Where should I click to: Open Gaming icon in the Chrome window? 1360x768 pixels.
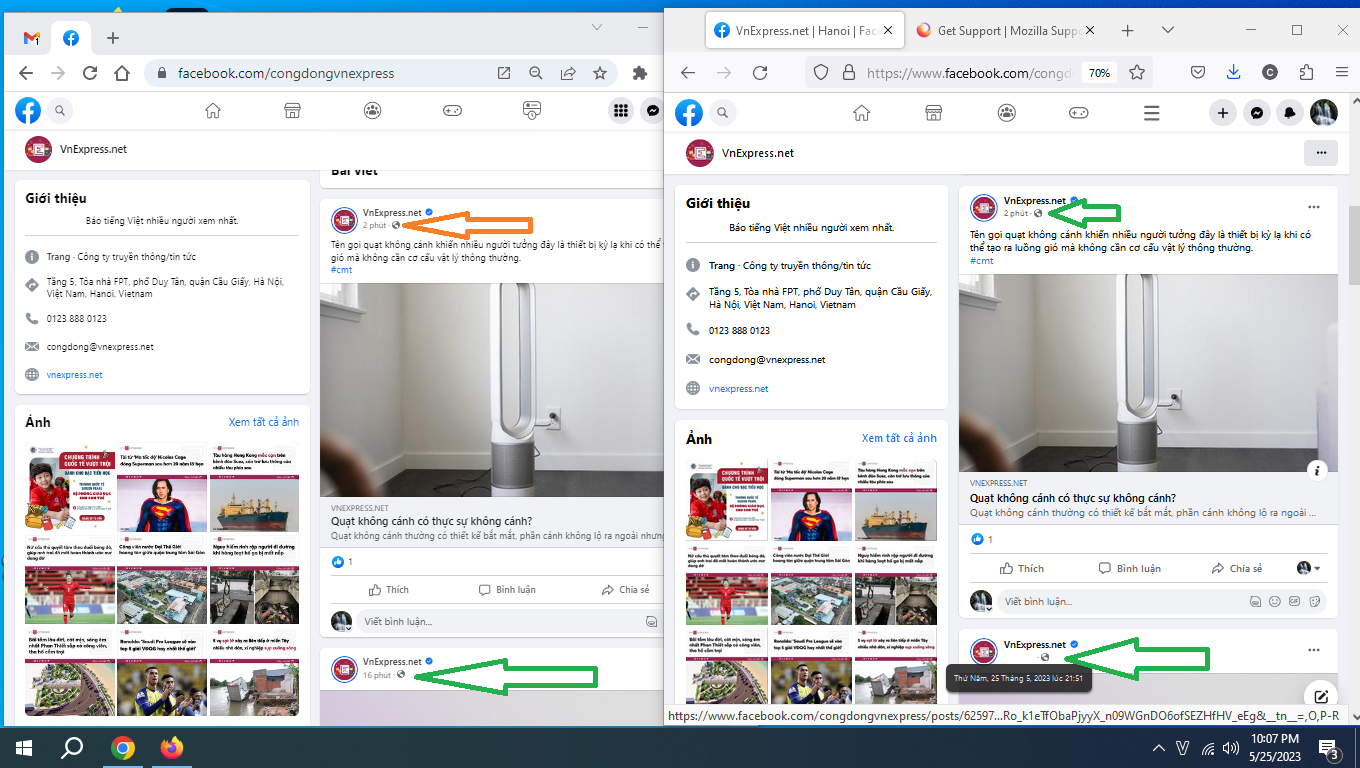coord(452,111)
